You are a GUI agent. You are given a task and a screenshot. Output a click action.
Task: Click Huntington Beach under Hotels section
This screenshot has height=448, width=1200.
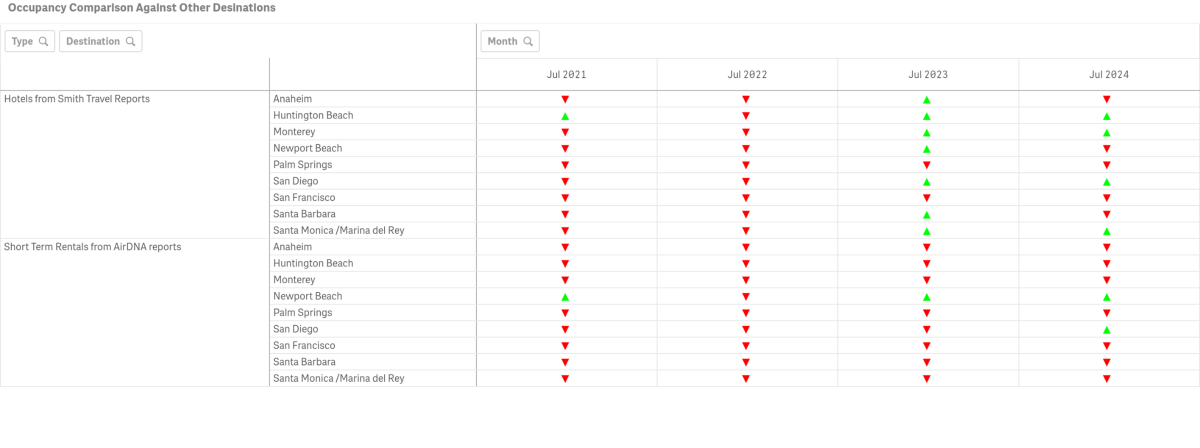coord(313,115)
